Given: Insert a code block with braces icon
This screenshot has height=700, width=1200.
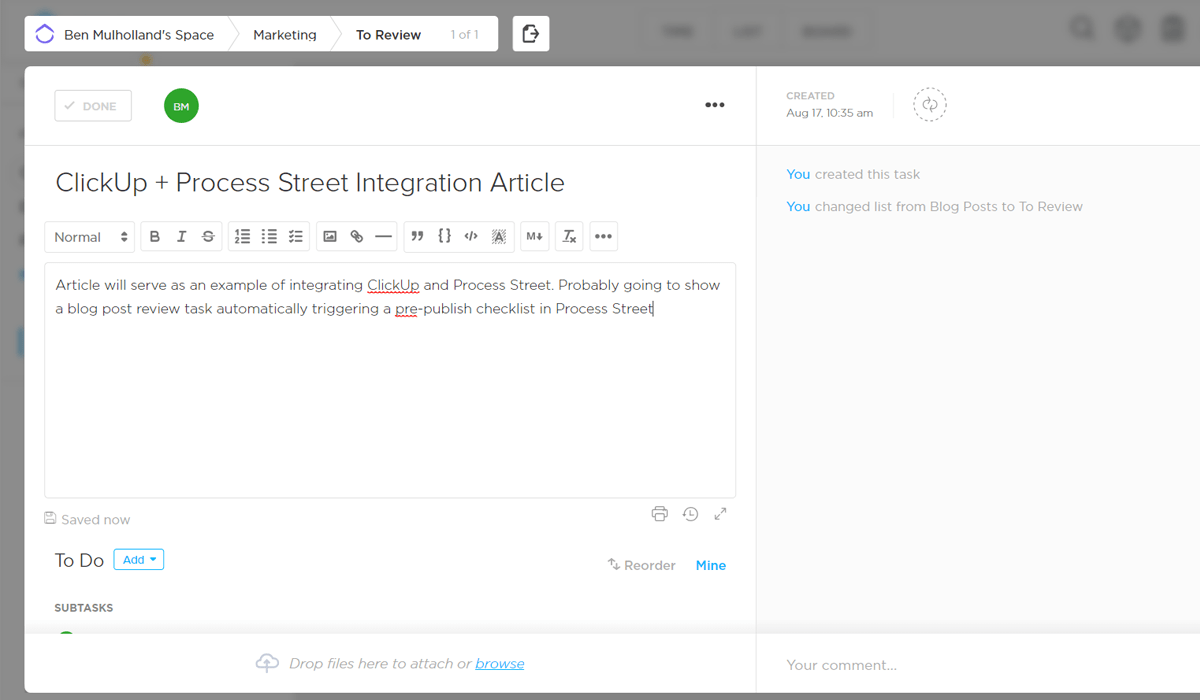Looking at the screenshot, I should pyautogui.click(x=445, y=237).
